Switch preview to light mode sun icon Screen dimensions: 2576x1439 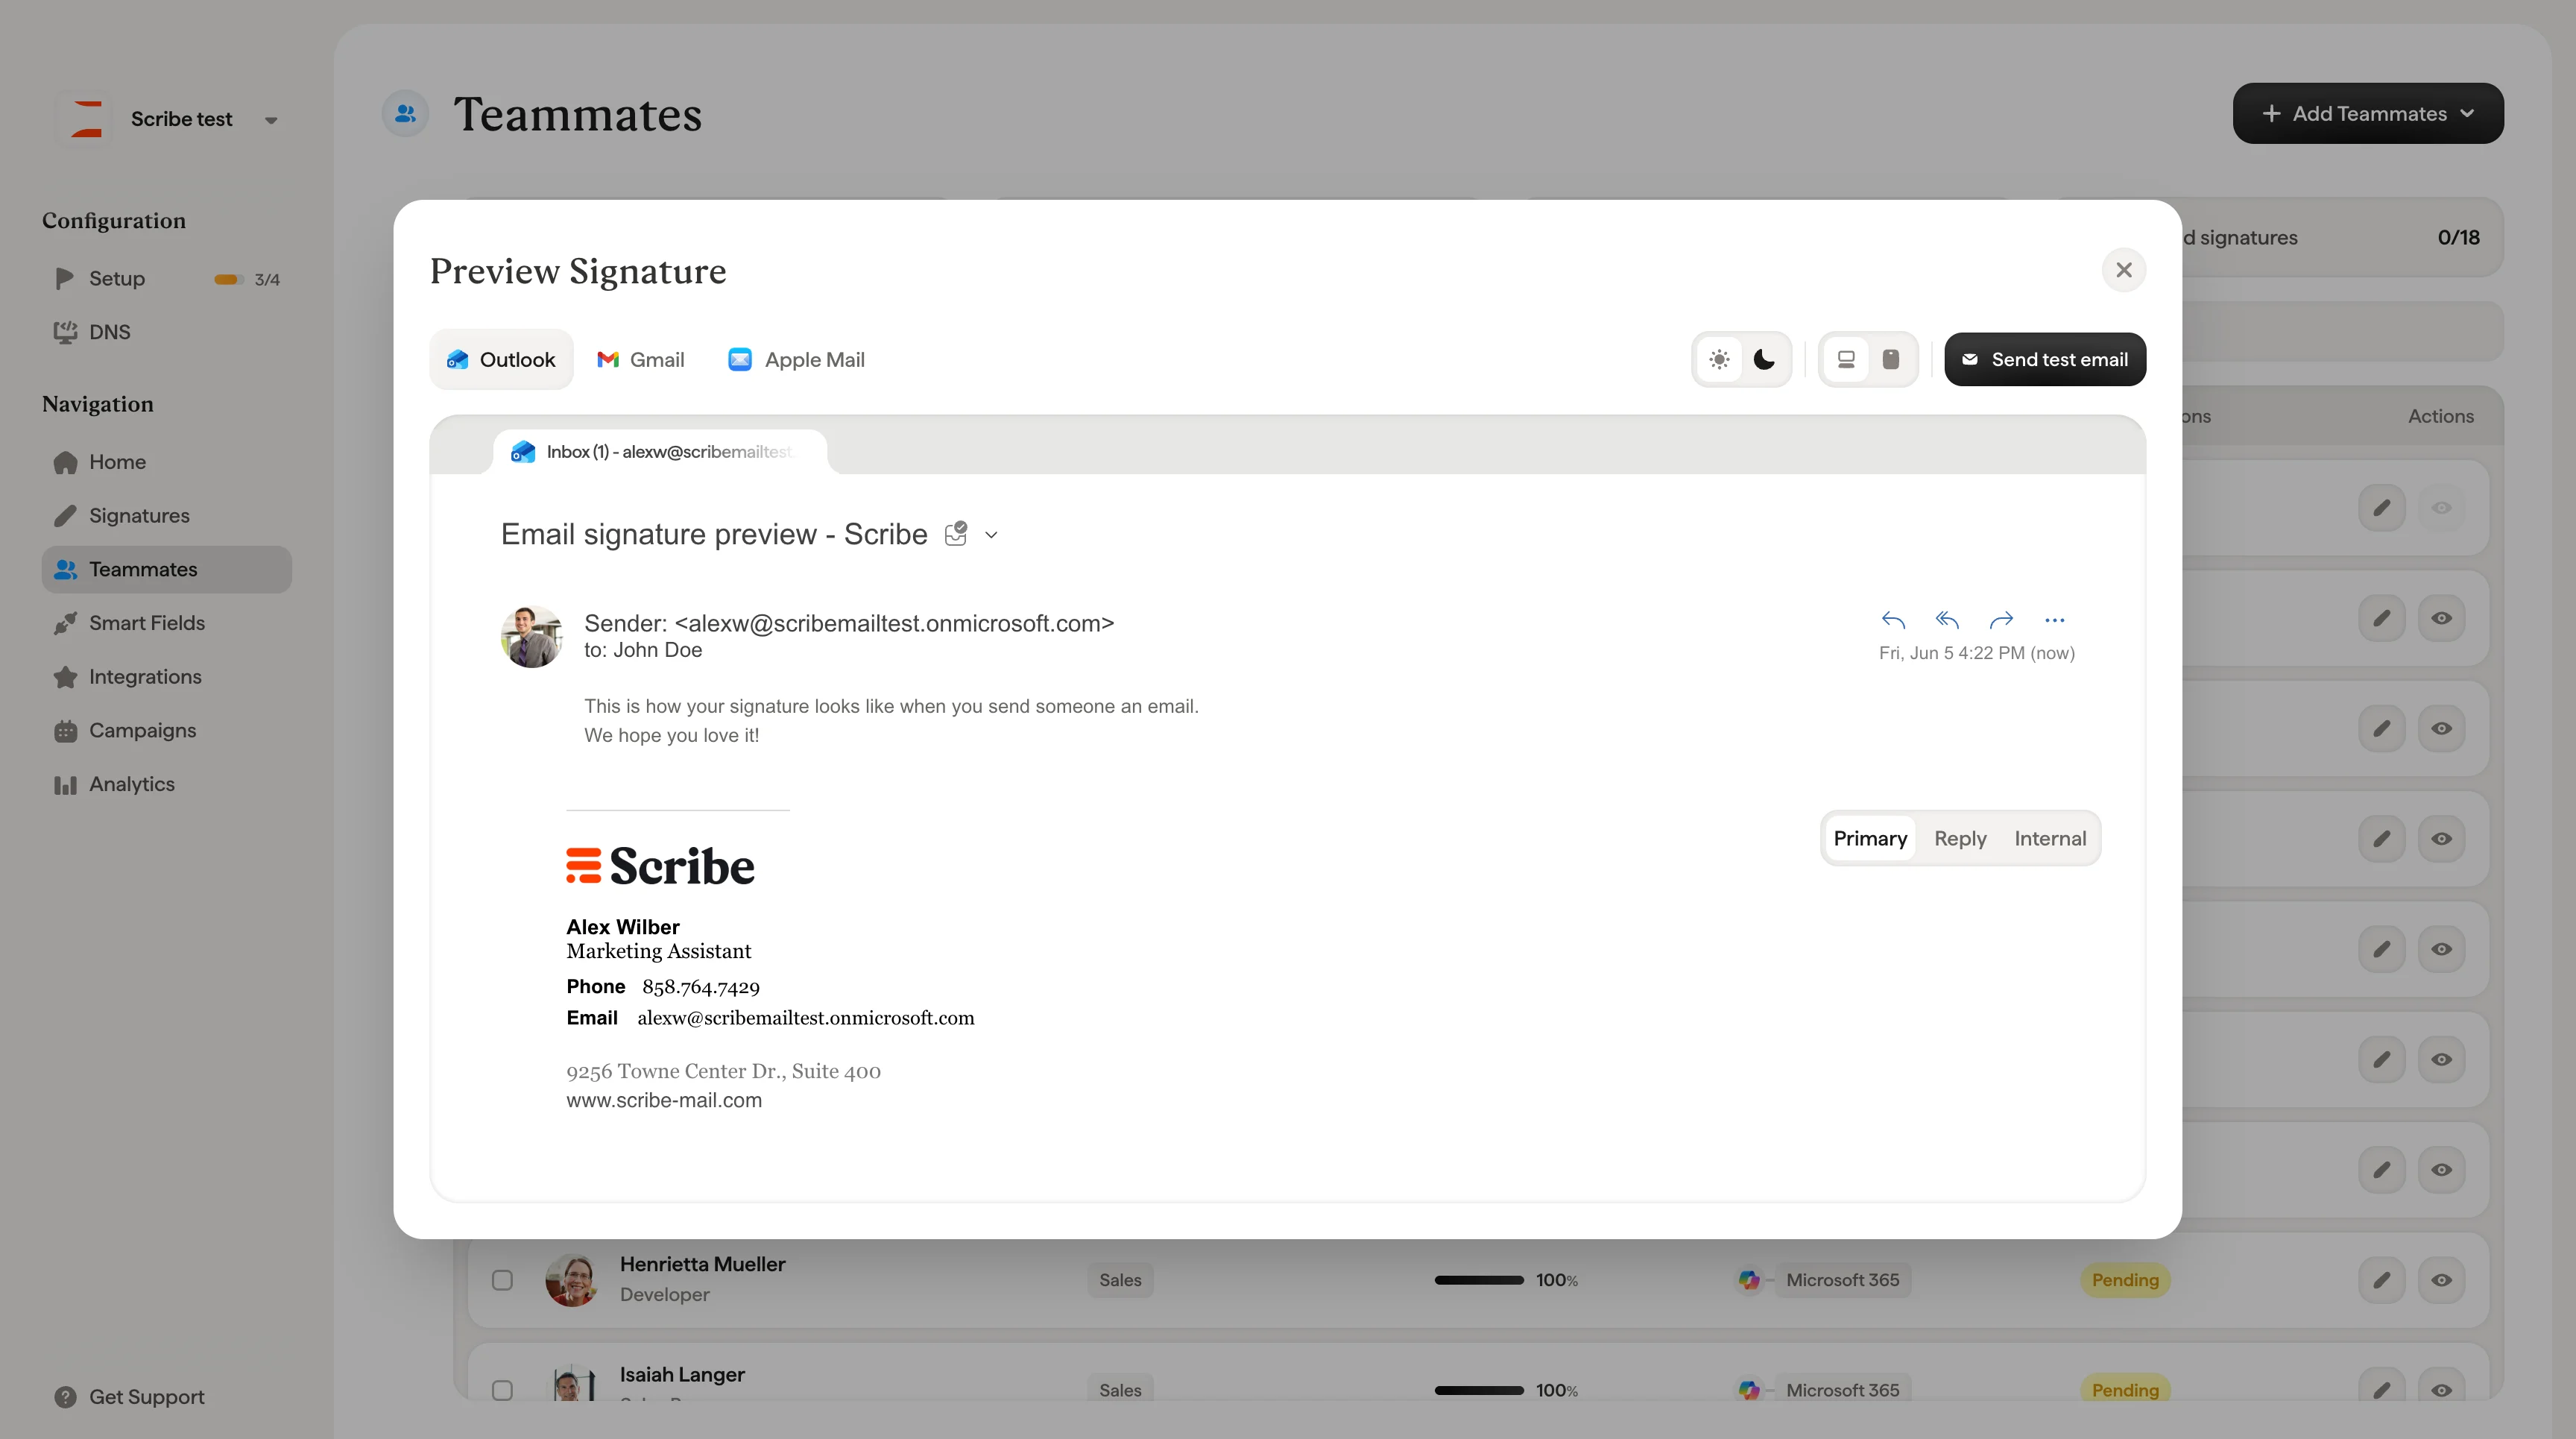1719,359
